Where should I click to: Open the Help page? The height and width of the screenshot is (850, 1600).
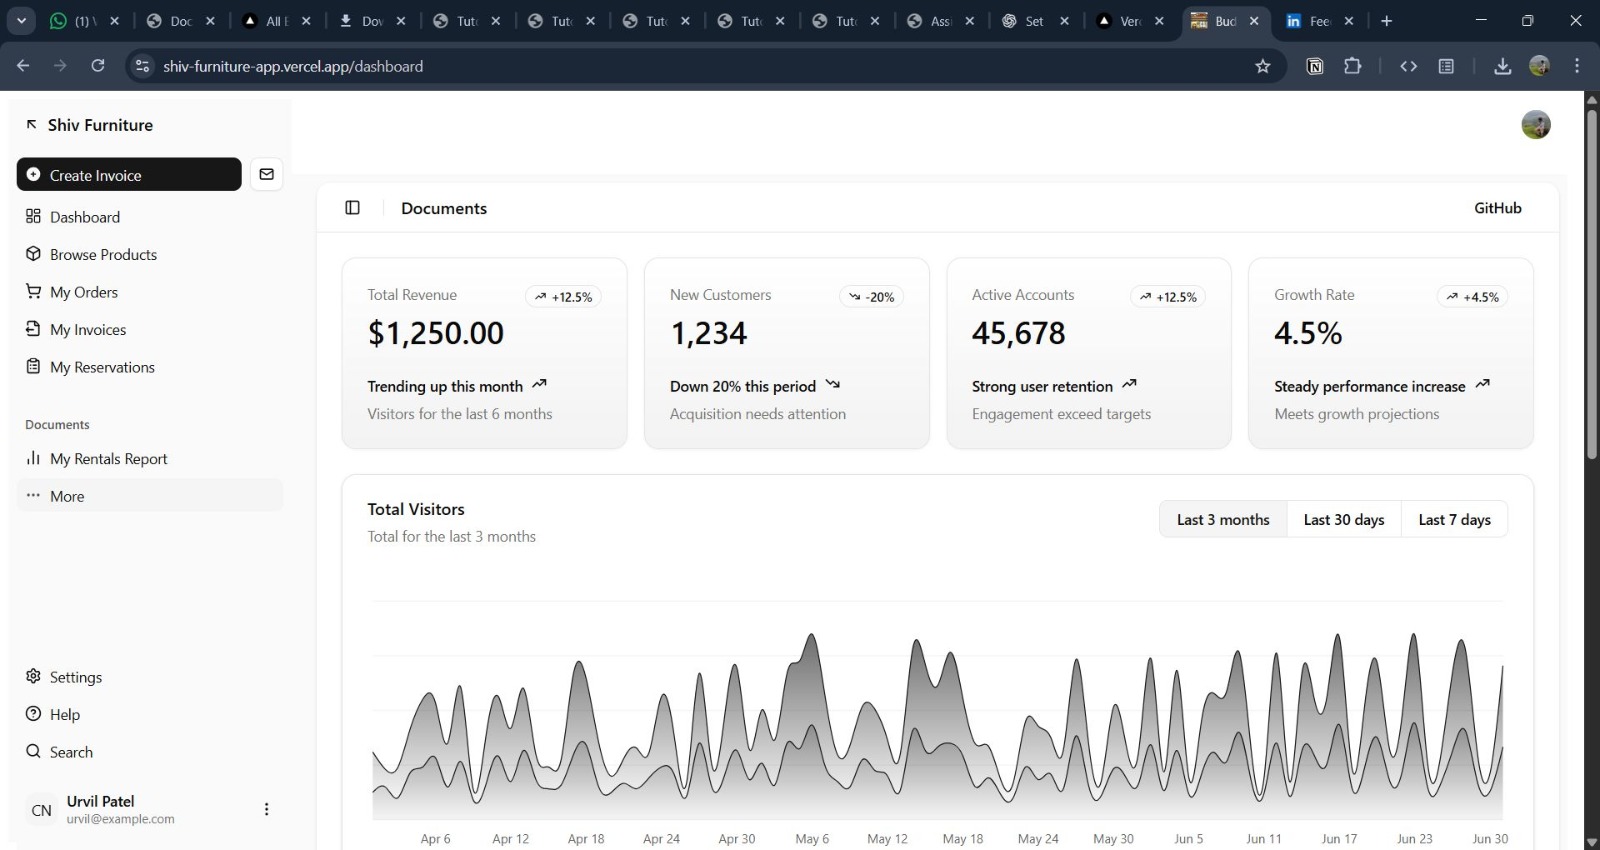[x=65, y=715]
